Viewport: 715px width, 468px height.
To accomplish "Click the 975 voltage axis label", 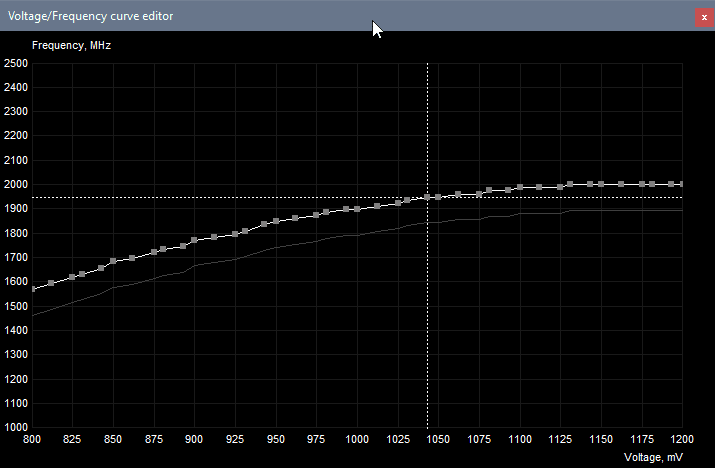I will [x=316, y=439].
